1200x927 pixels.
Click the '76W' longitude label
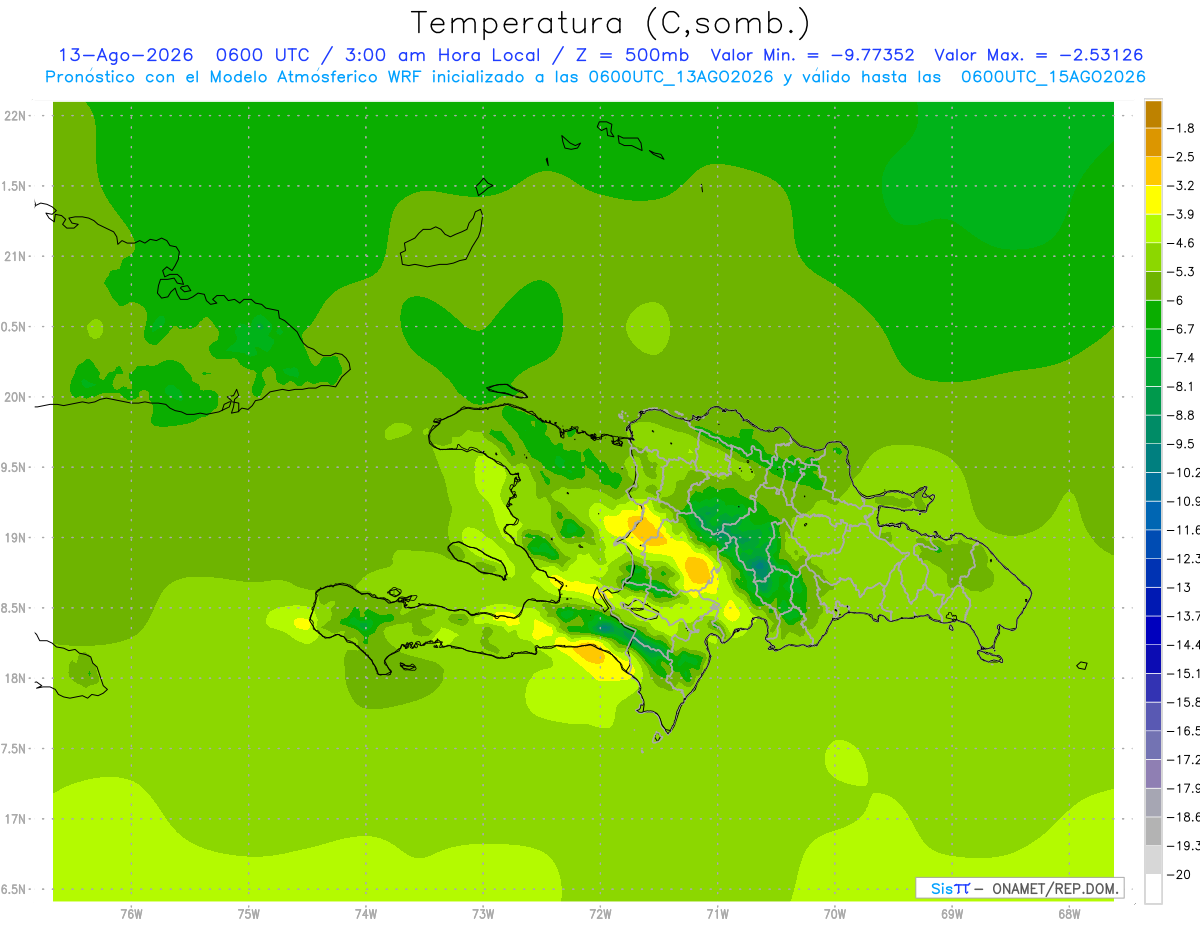click(132, 914)
